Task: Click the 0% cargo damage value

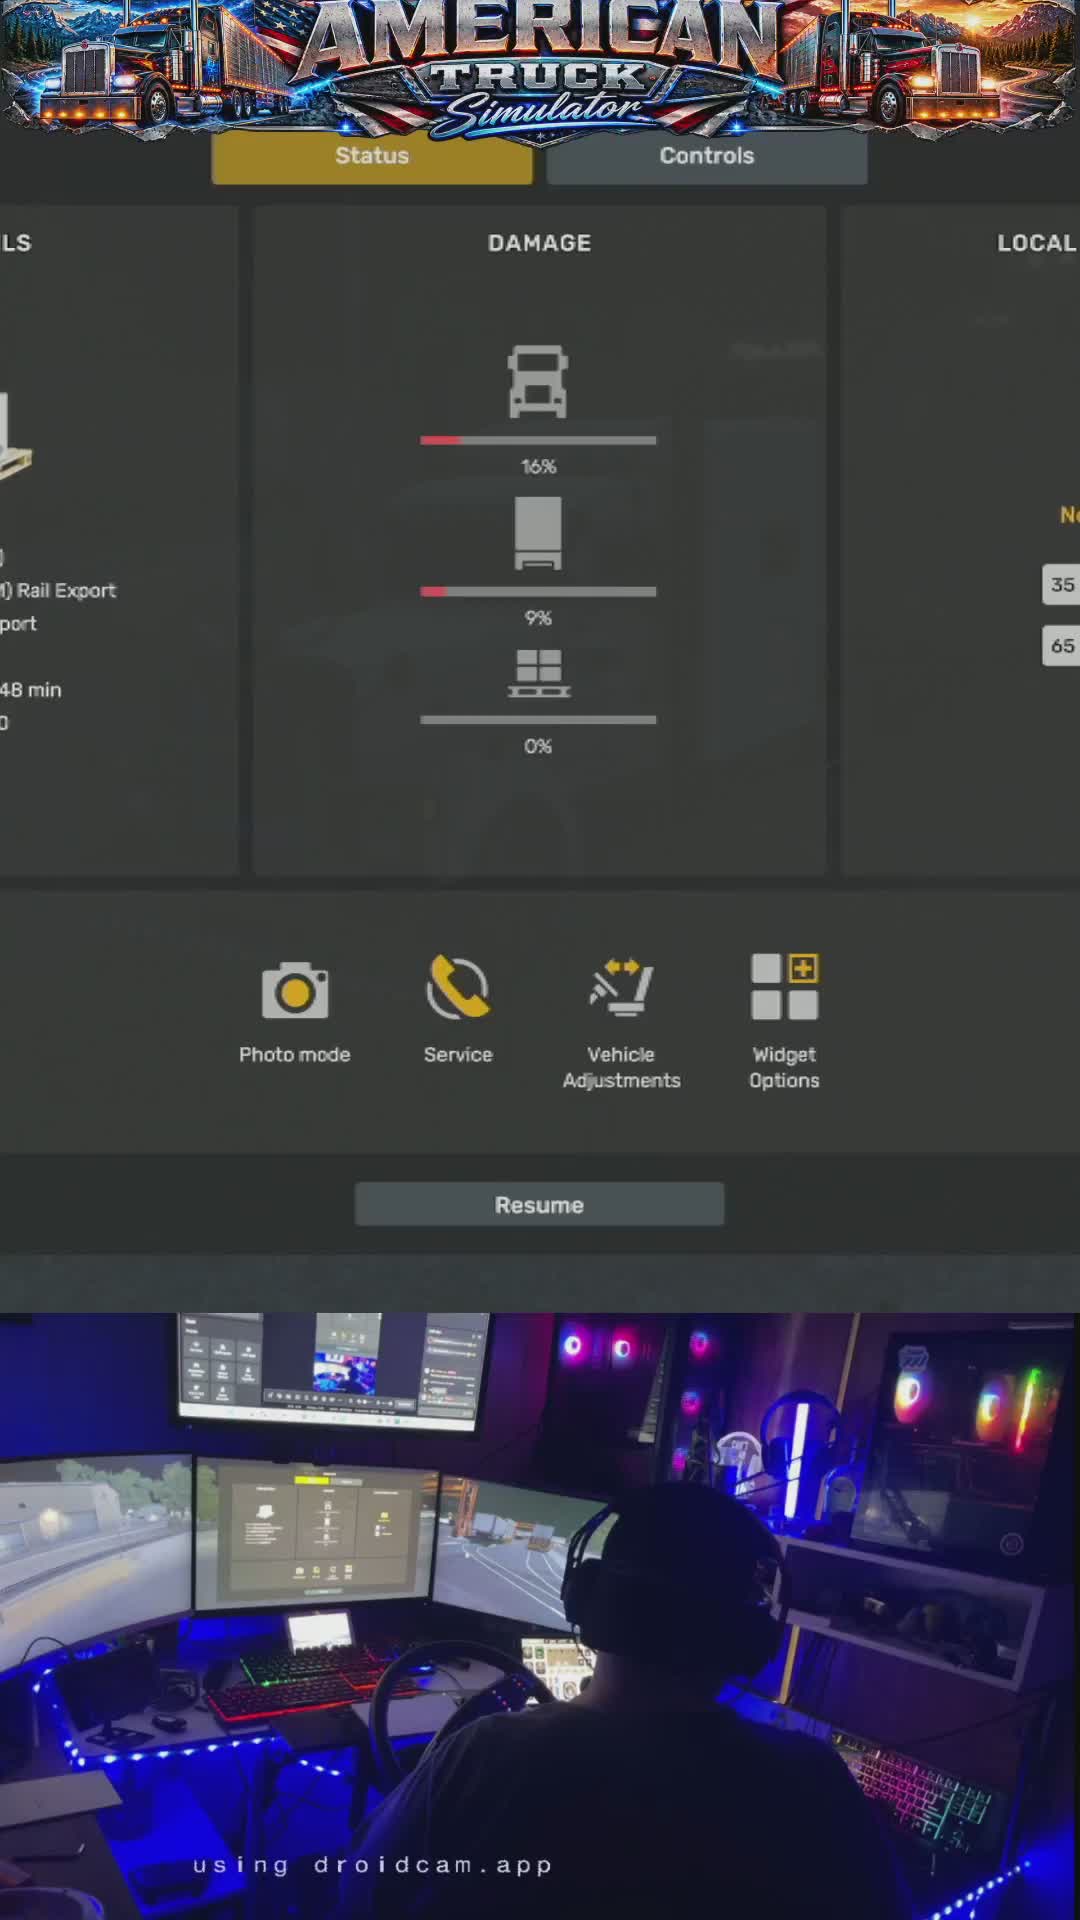Action: 538,746
